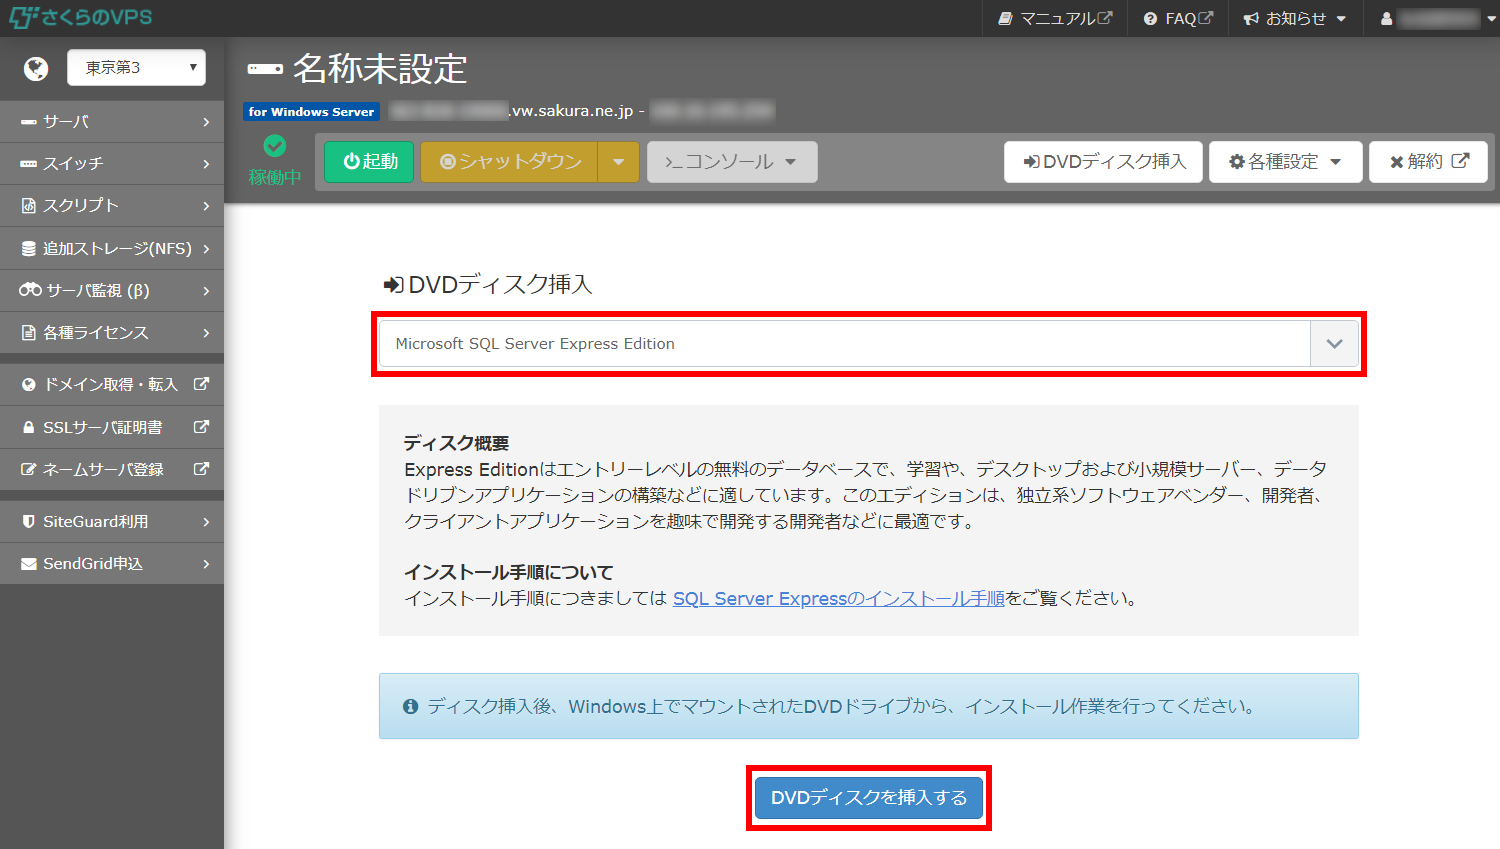Screen dimensions: 1500x849
Task: Click the info icon in blue notice
Action: pos(410,706)
